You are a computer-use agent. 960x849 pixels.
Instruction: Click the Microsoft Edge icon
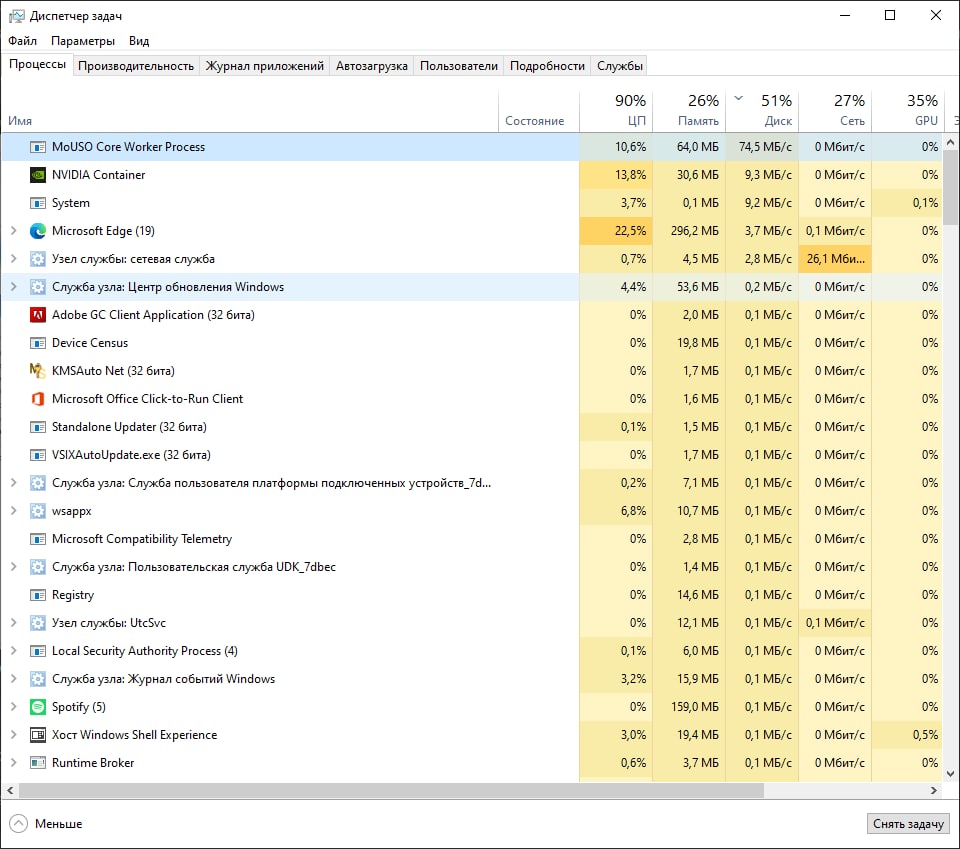tap(38, 231)
